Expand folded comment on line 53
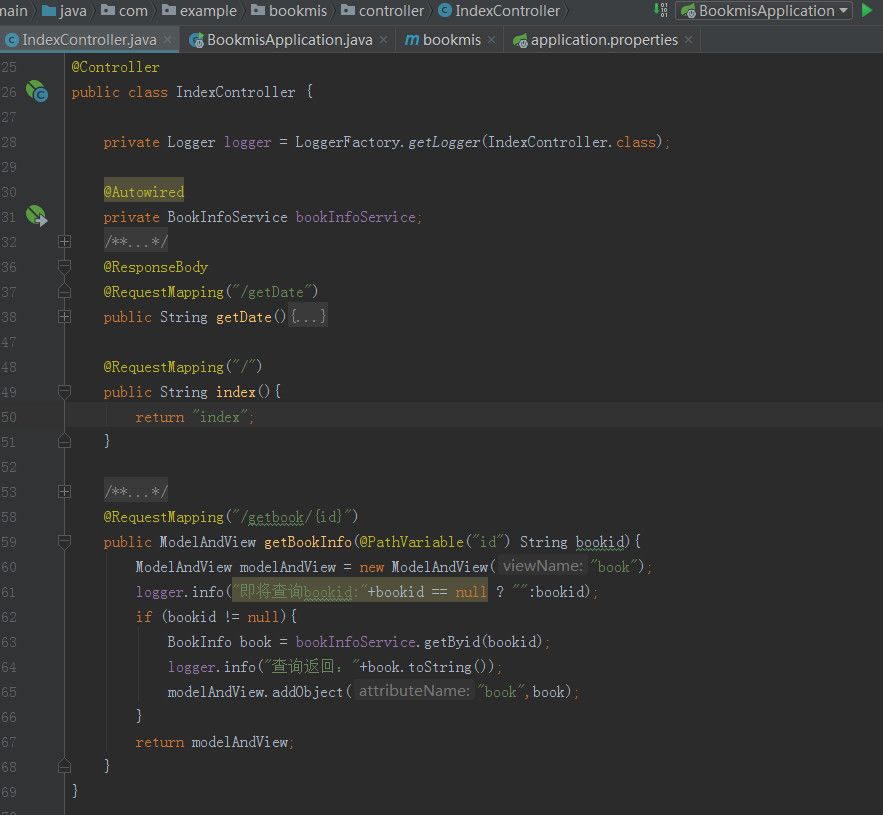883x815 pixels. point(64,492)
